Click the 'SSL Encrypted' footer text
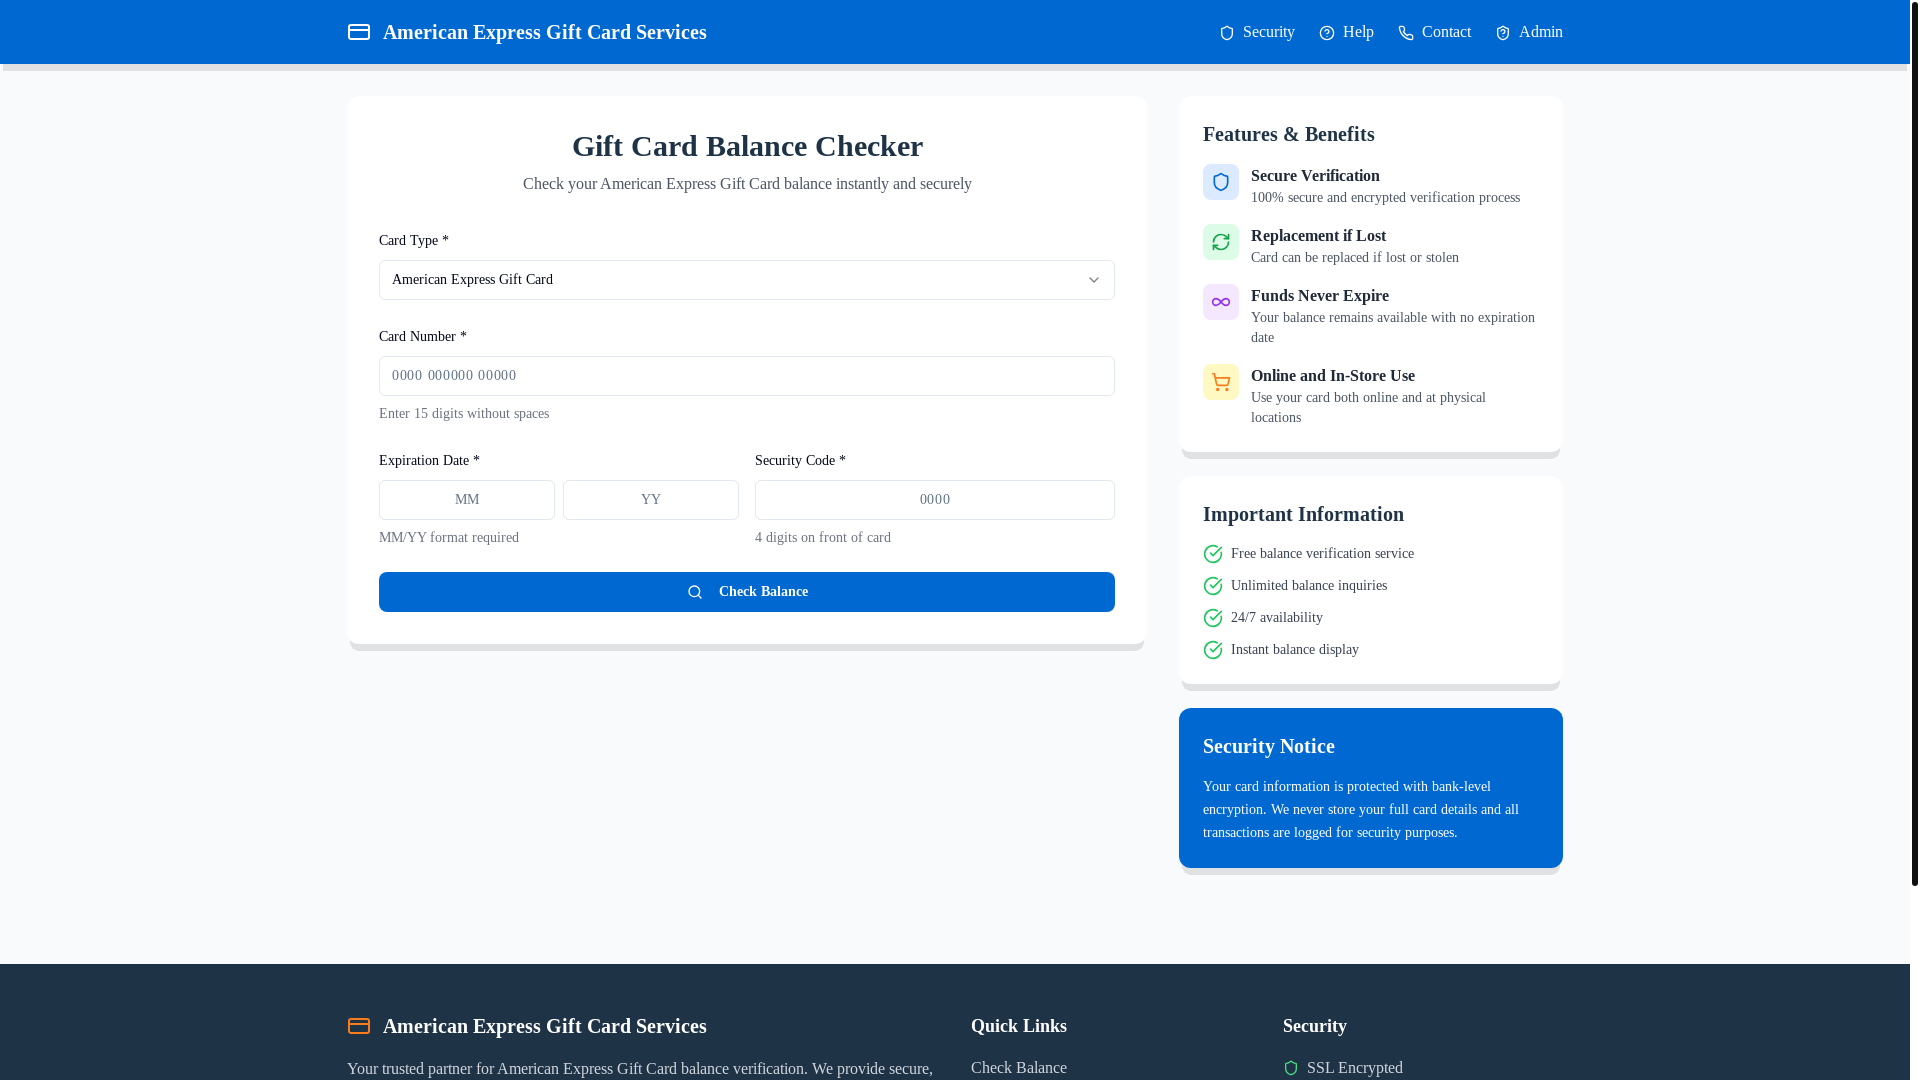Screen dimensions: 1920x1080 coord(1355,1068)
